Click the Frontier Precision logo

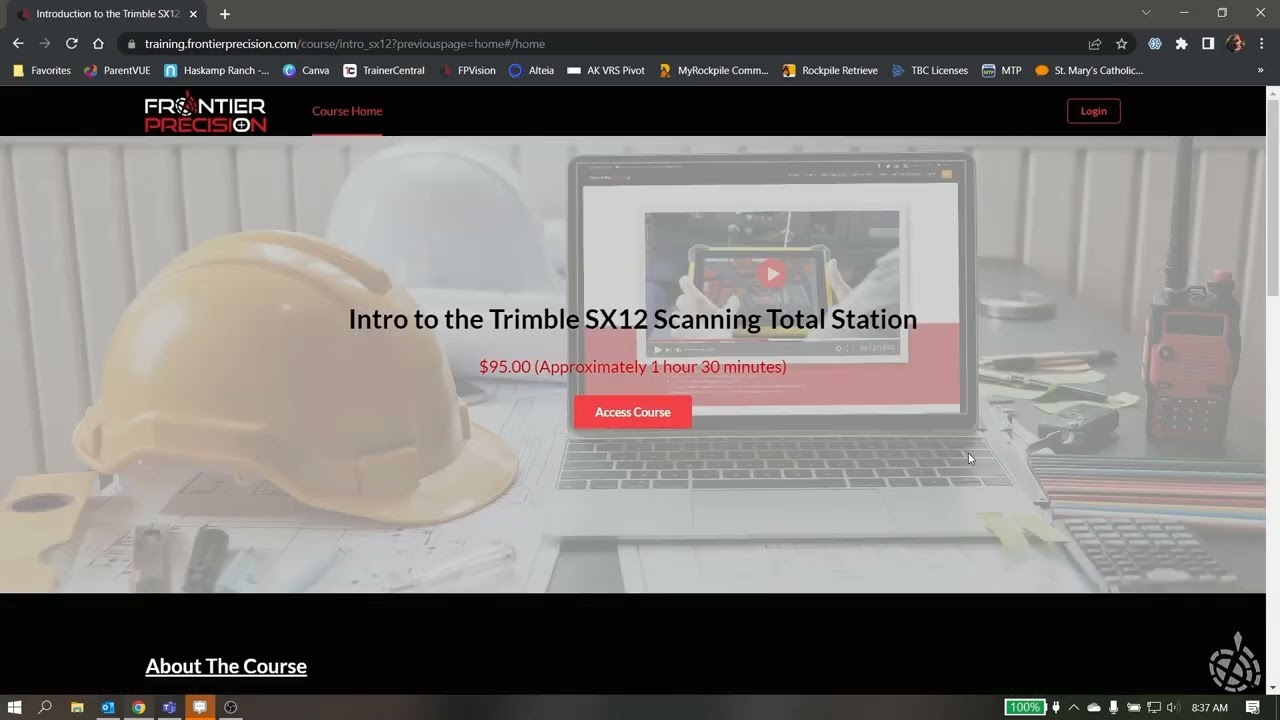pos(205,114)
